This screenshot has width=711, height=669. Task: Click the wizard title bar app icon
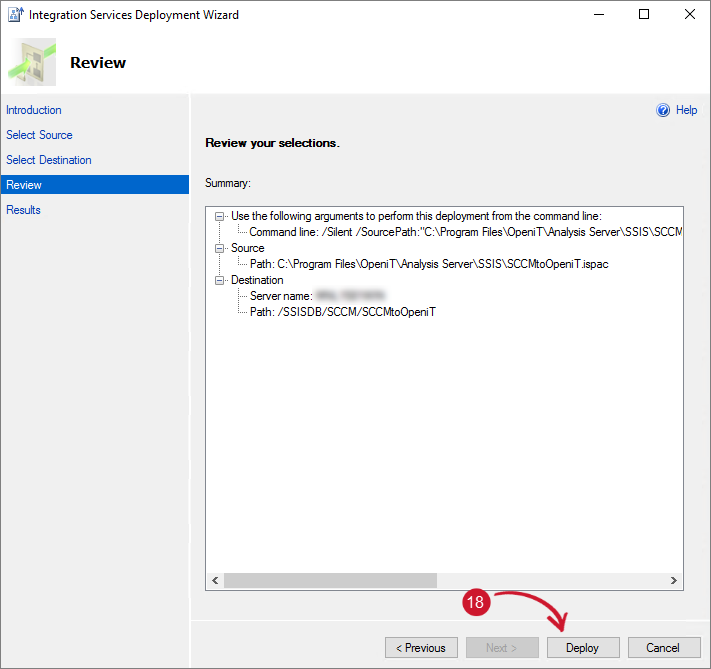pyautogui.click(x=15, y=15)
